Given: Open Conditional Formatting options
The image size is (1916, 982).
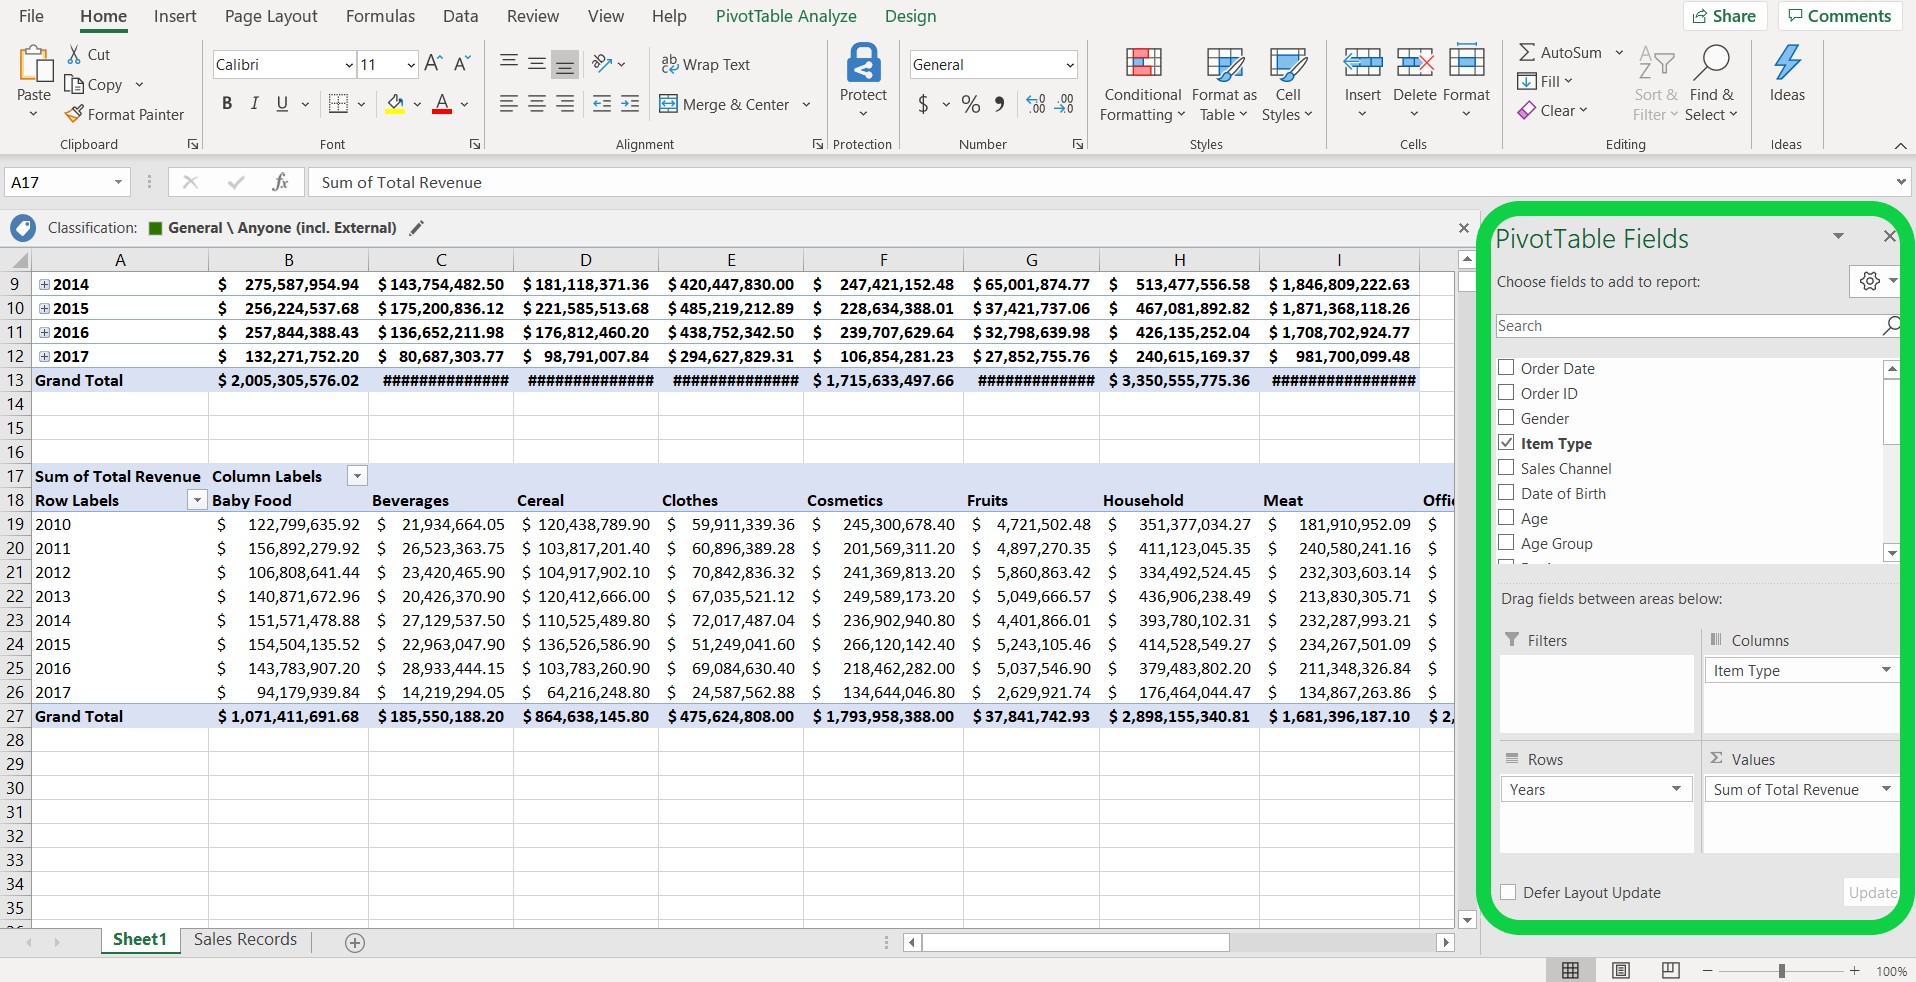Looking at the screenshot, I should [1140, 84].
